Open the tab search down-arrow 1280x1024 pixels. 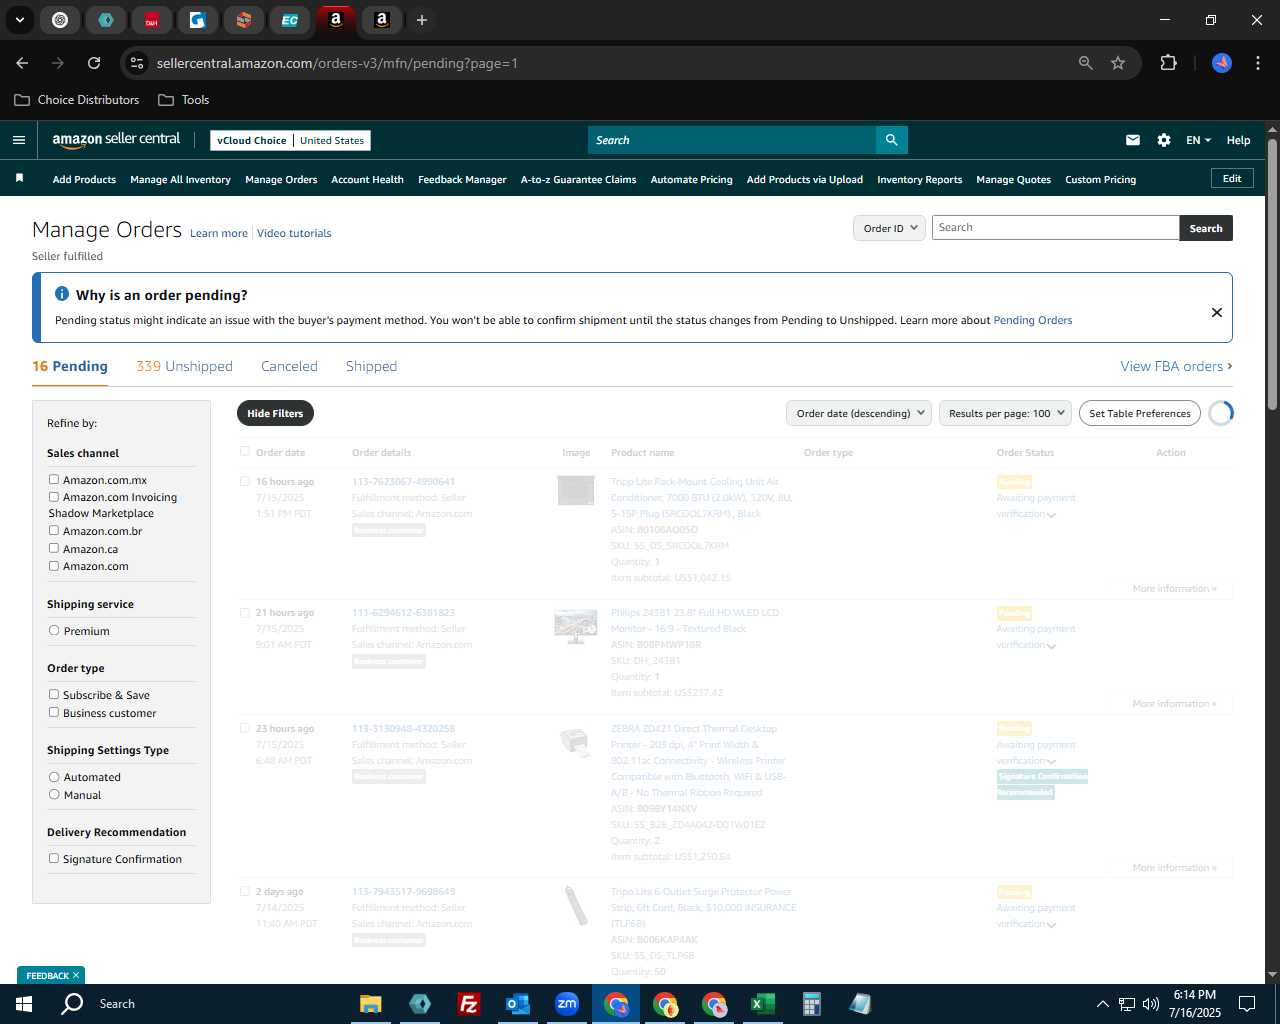(x=19, y=20)
